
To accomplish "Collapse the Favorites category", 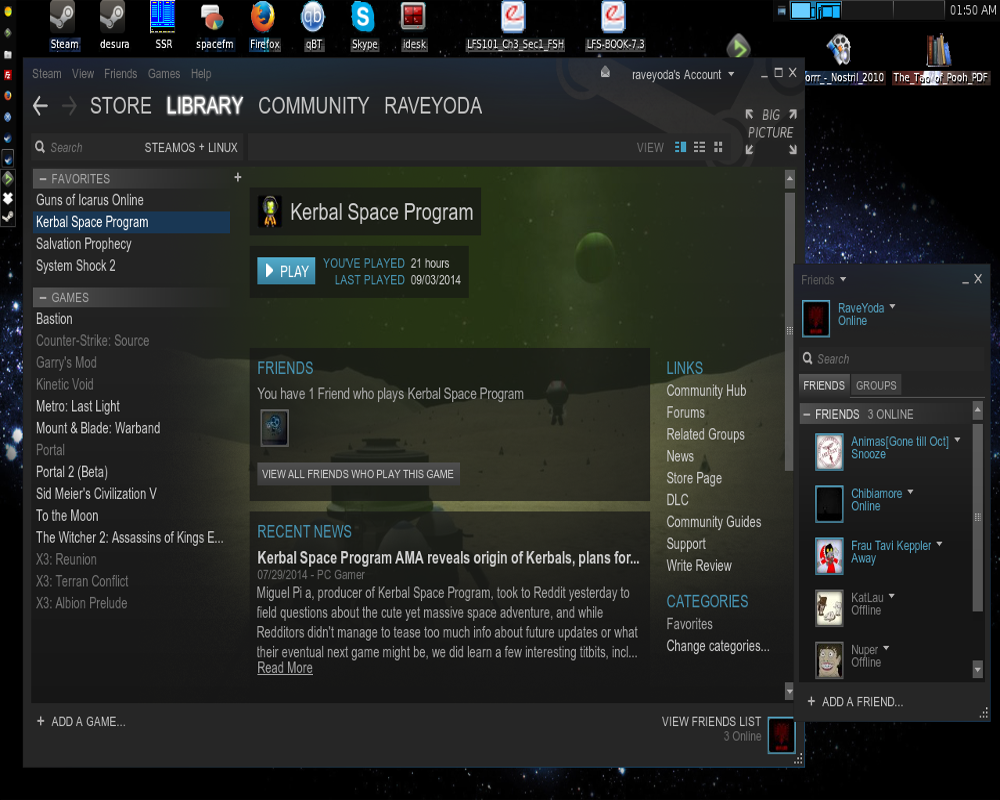I will click(x=43, y=179).
